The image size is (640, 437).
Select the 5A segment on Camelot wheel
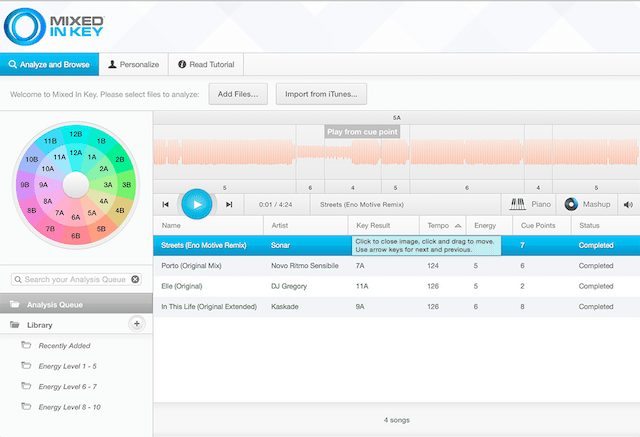pyautogui.click(x=92, y=213)
